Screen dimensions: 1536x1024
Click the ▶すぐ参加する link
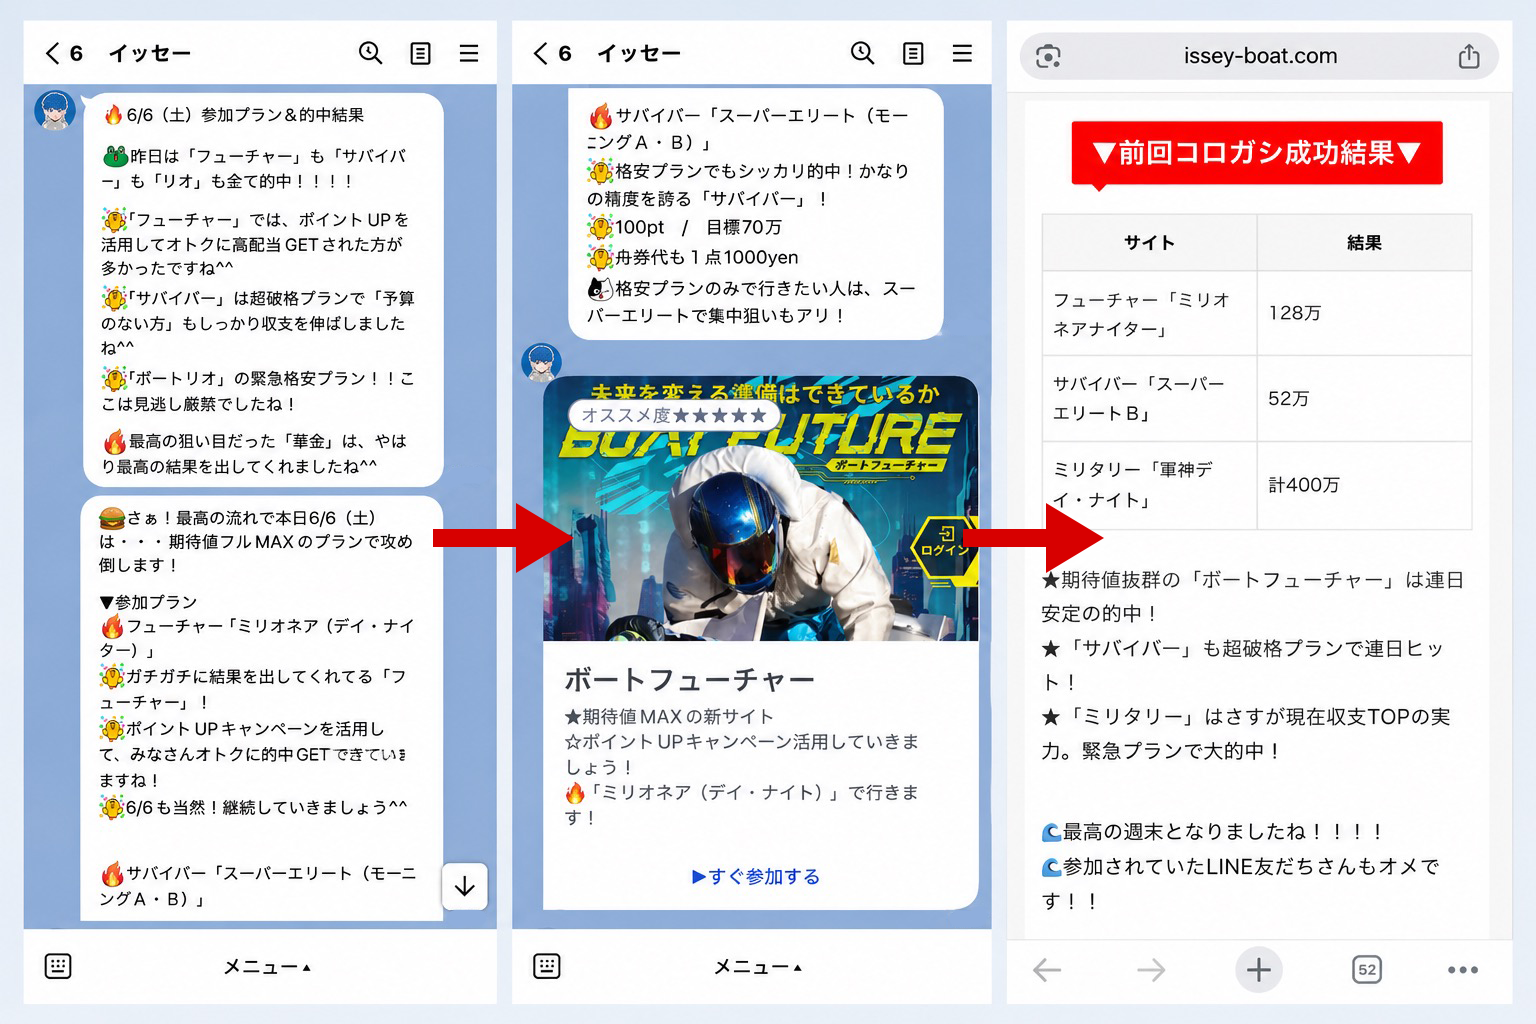[756, 877]
